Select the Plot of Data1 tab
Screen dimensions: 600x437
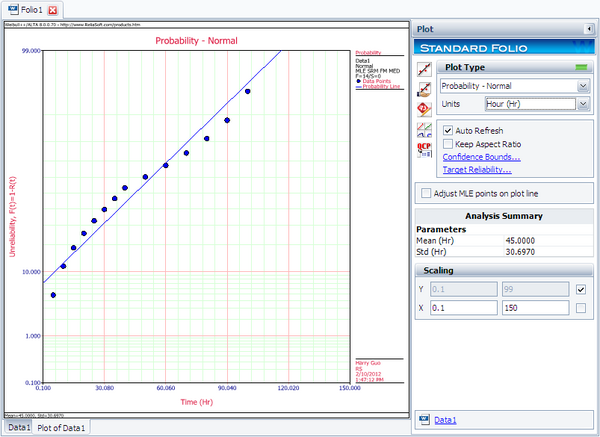click(x=61, y=428)
